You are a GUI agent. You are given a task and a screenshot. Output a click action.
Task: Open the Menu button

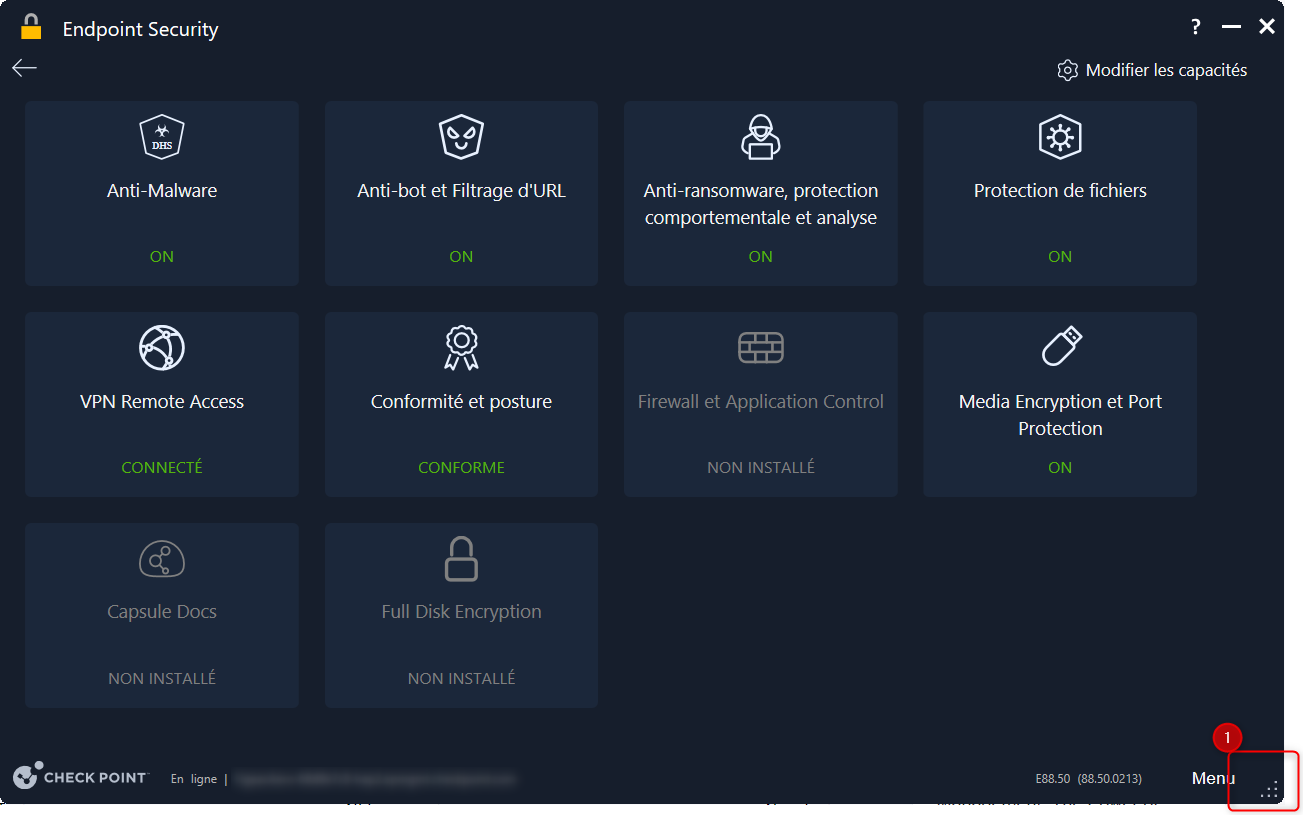(1213, 778)
